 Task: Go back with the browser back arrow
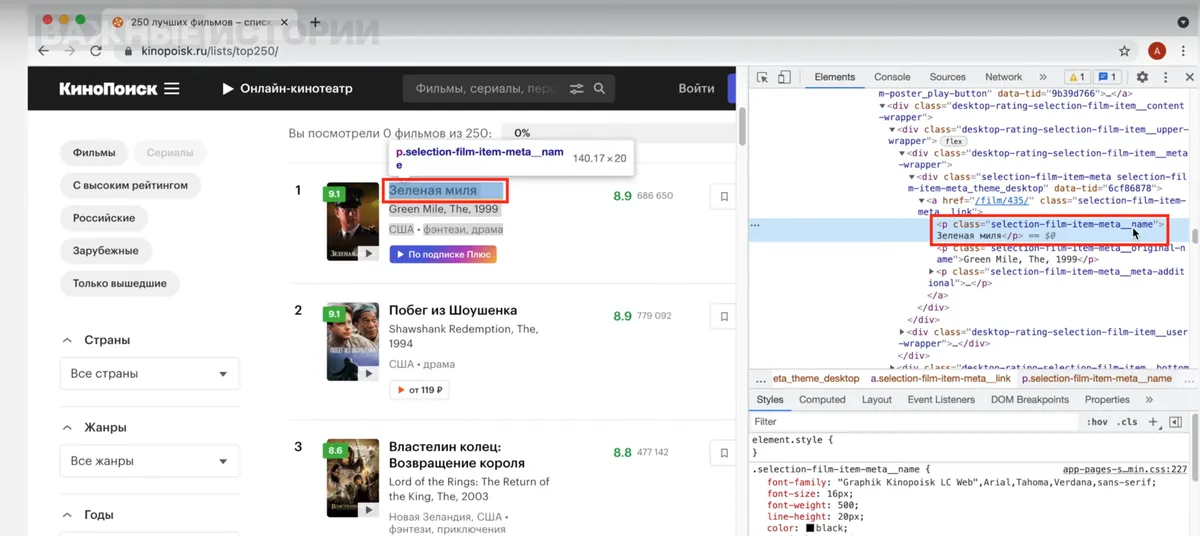coord(44,51)
